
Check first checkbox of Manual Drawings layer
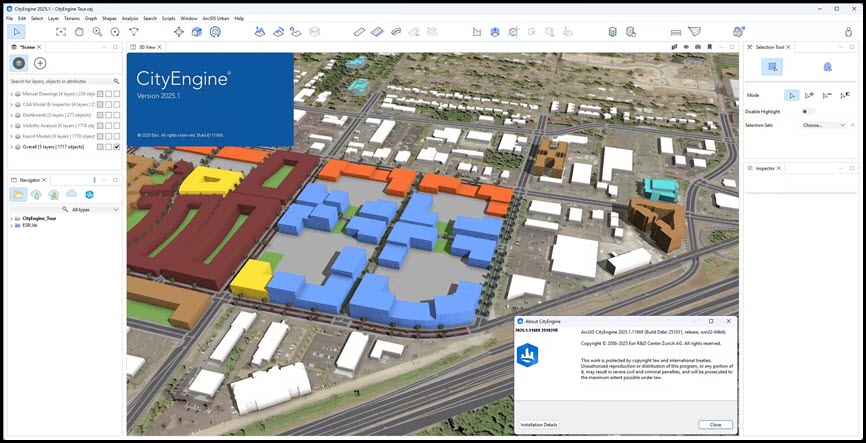(x=100, y=94)
